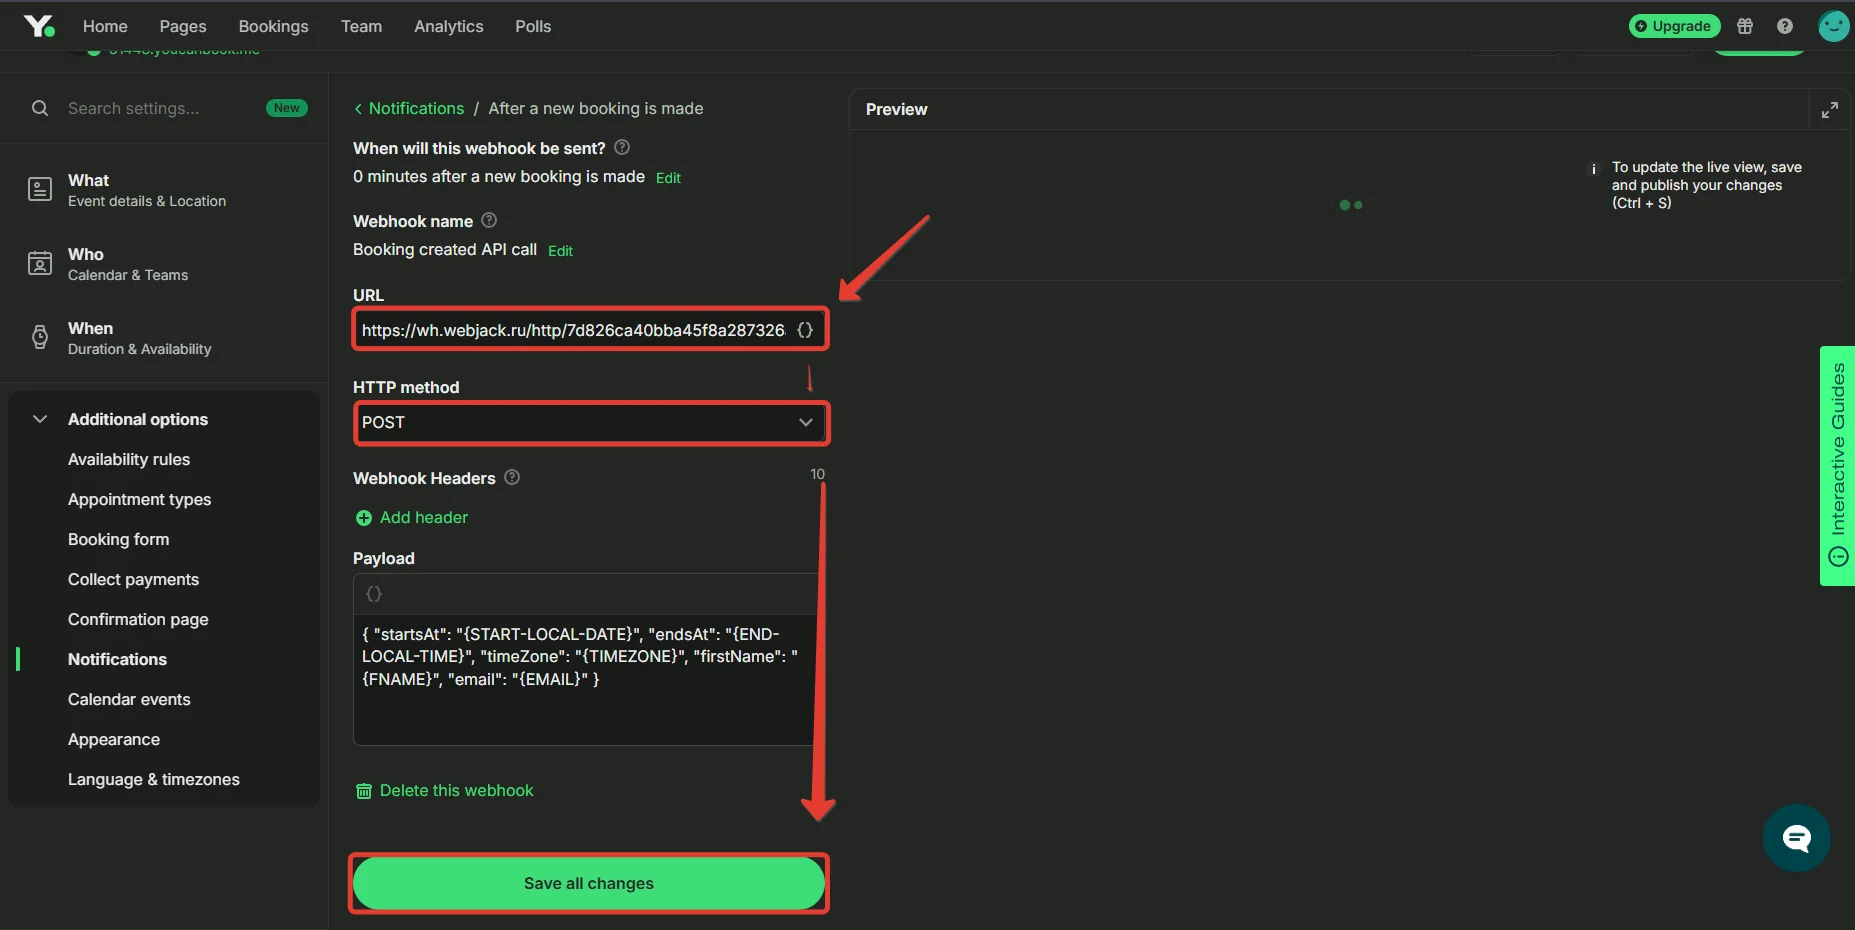Open the Bookings menu

[x=273, y=26]
